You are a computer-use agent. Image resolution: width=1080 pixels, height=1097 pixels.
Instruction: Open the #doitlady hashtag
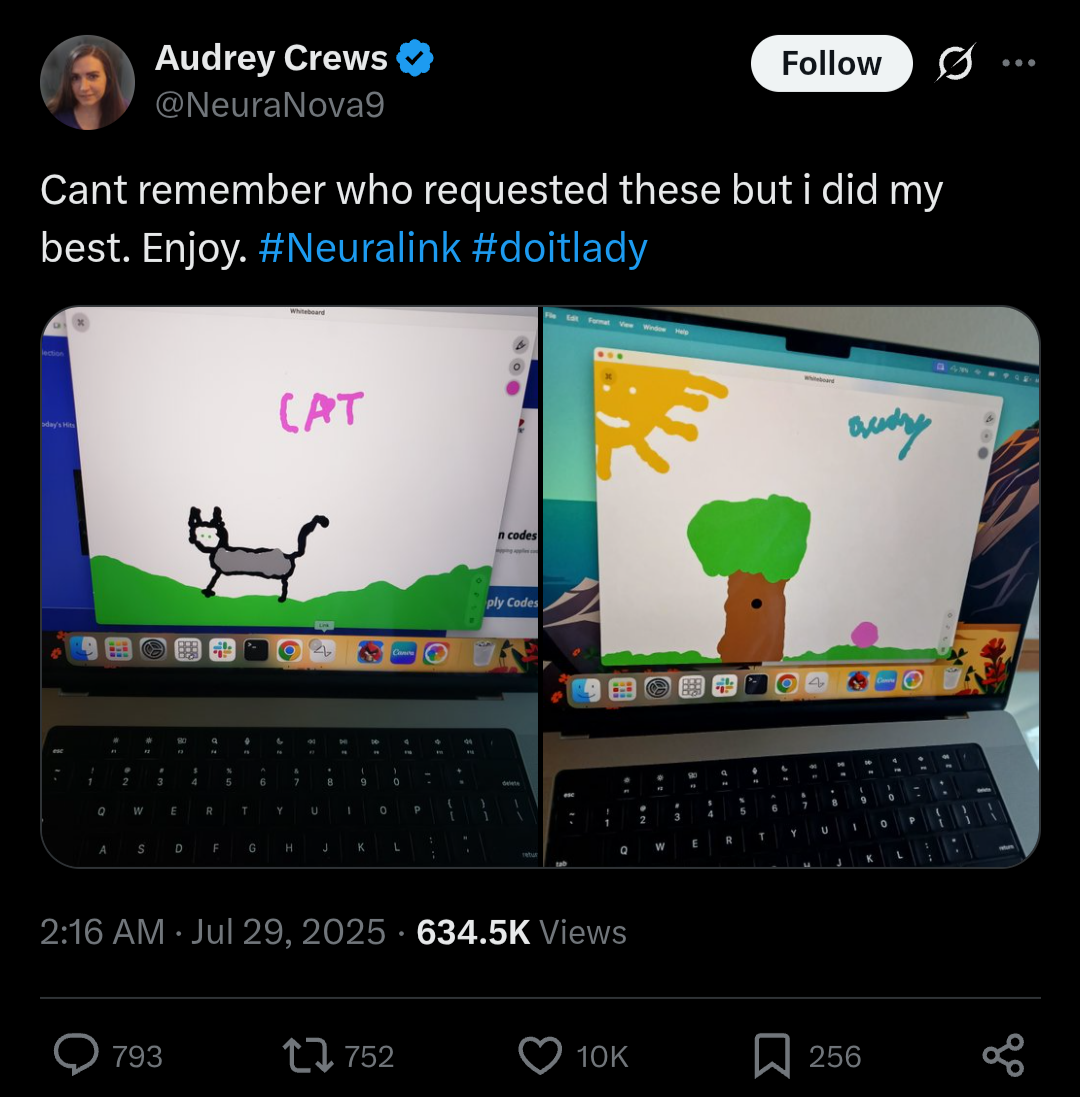(x=560, y=248)
